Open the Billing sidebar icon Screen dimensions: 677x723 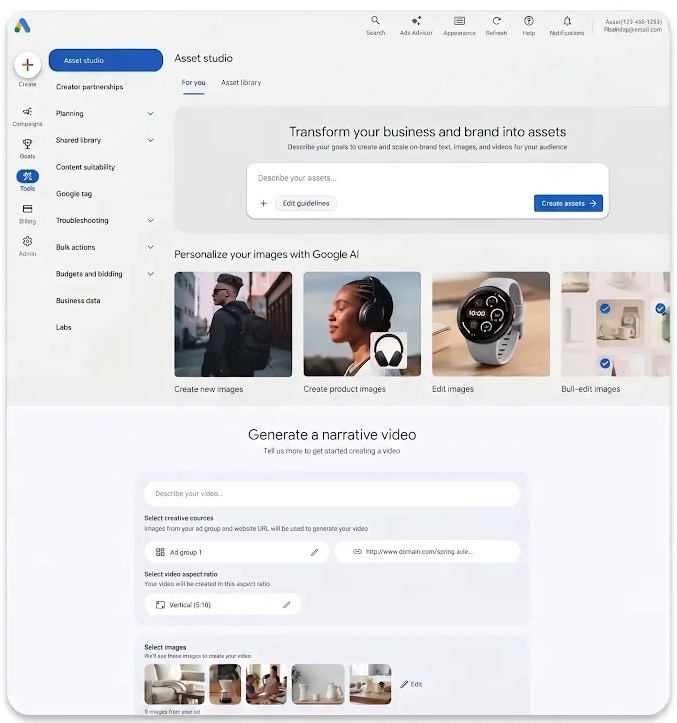(x=27, y=209)
